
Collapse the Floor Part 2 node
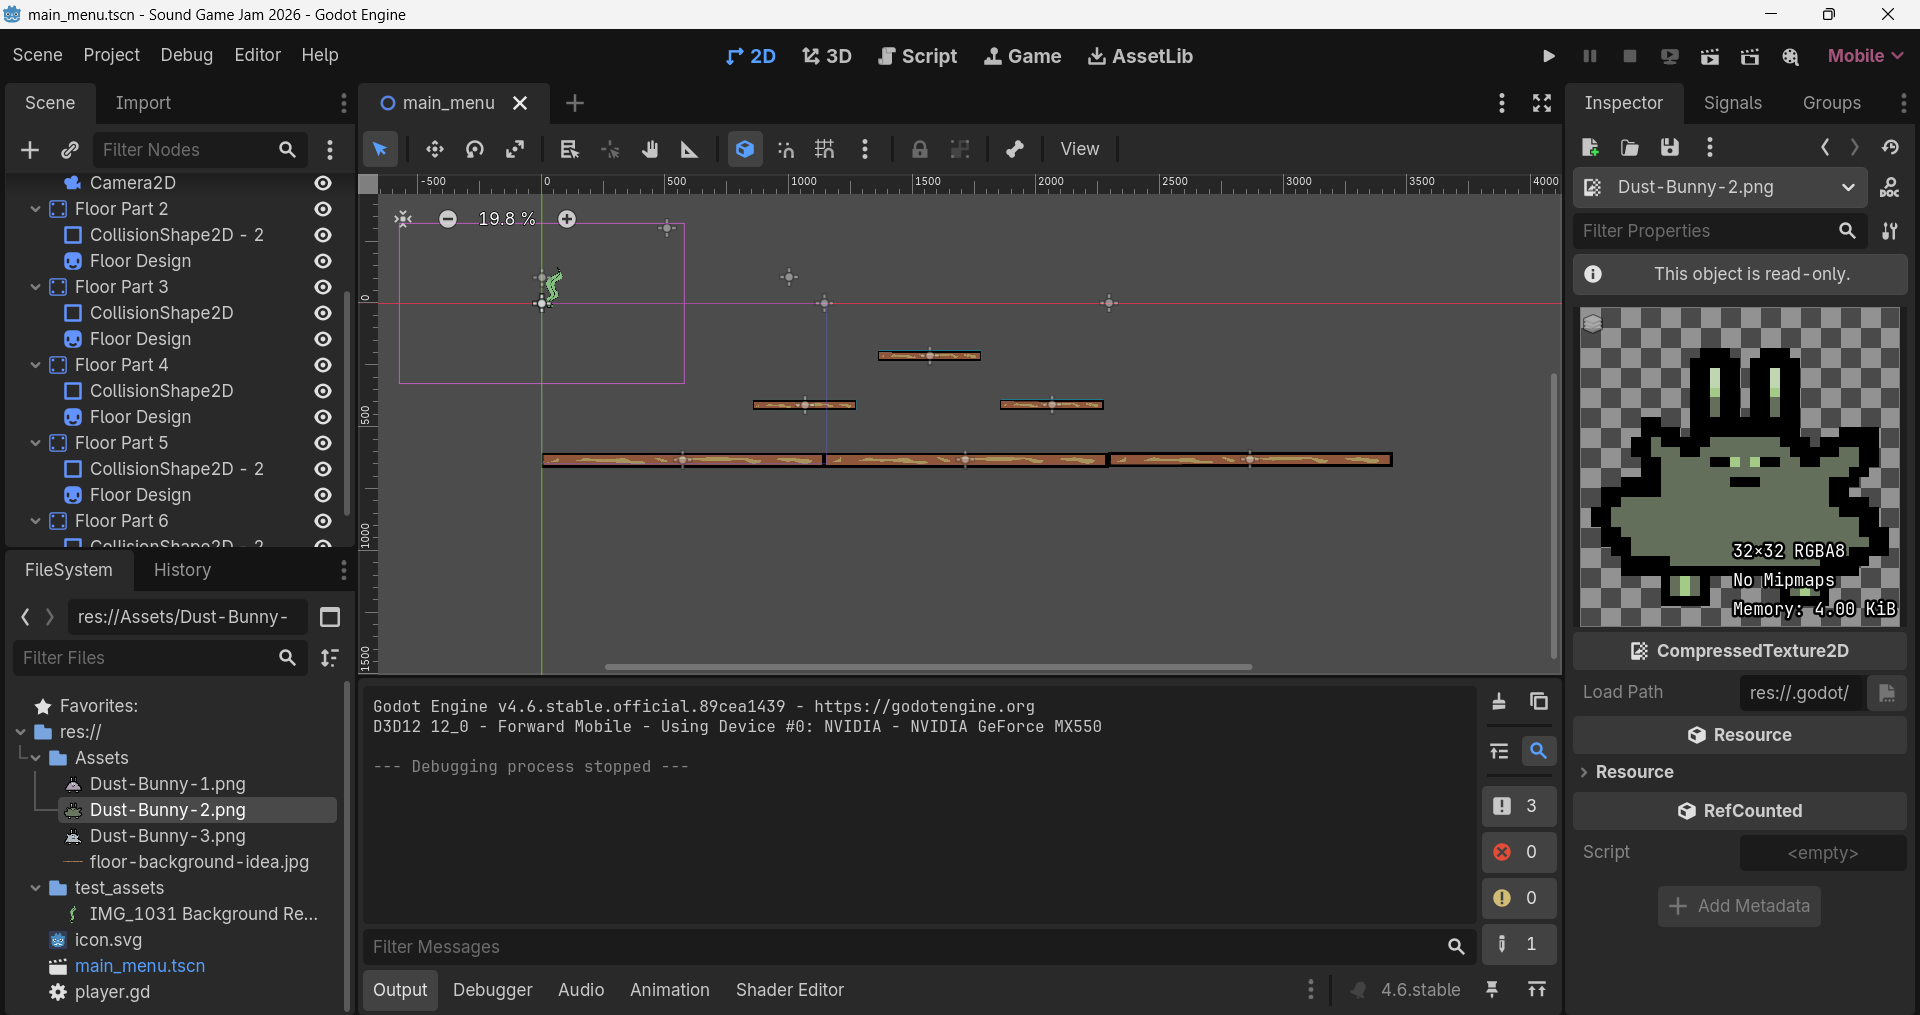36,209
